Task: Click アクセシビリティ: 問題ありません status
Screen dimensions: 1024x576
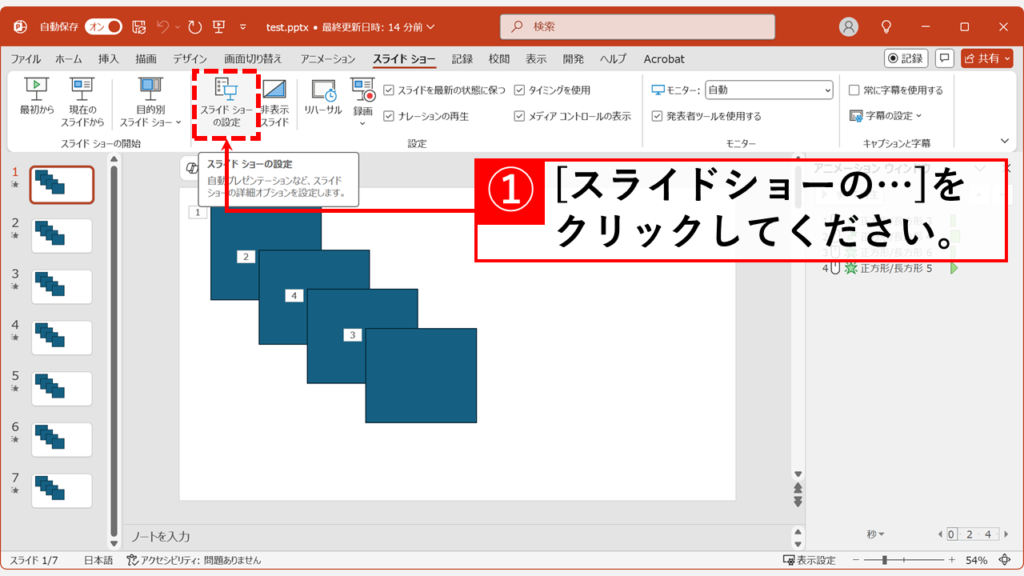Action: (194, 560)
